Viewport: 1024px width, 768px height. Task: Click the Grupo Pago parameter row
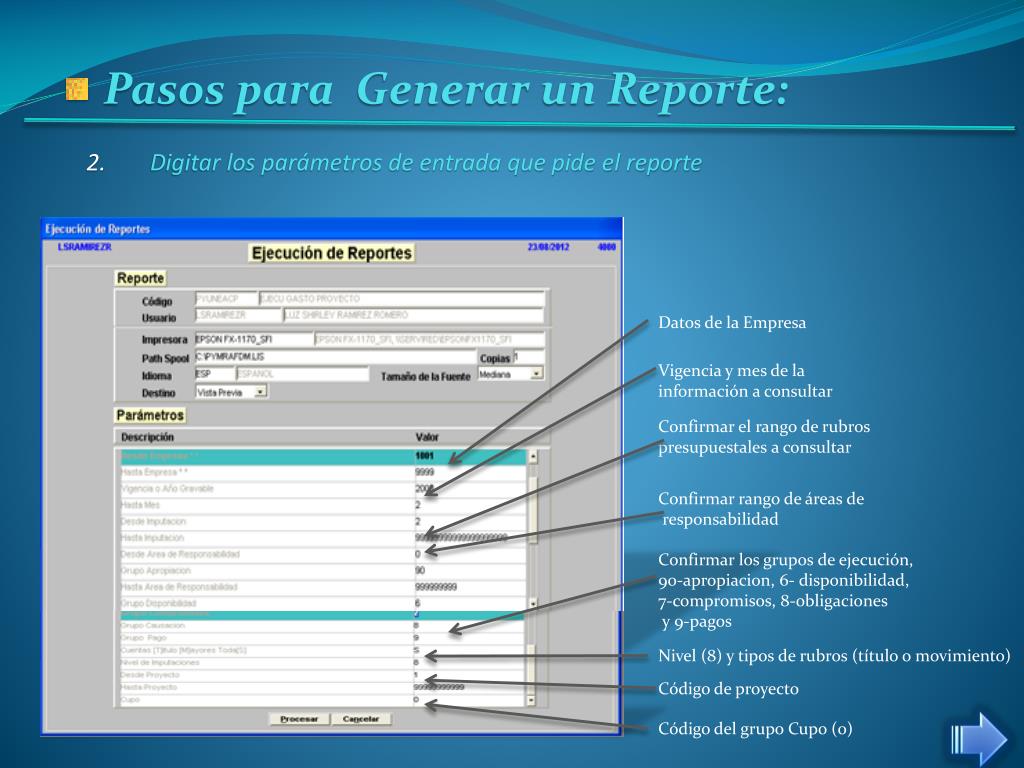(323, 637)
